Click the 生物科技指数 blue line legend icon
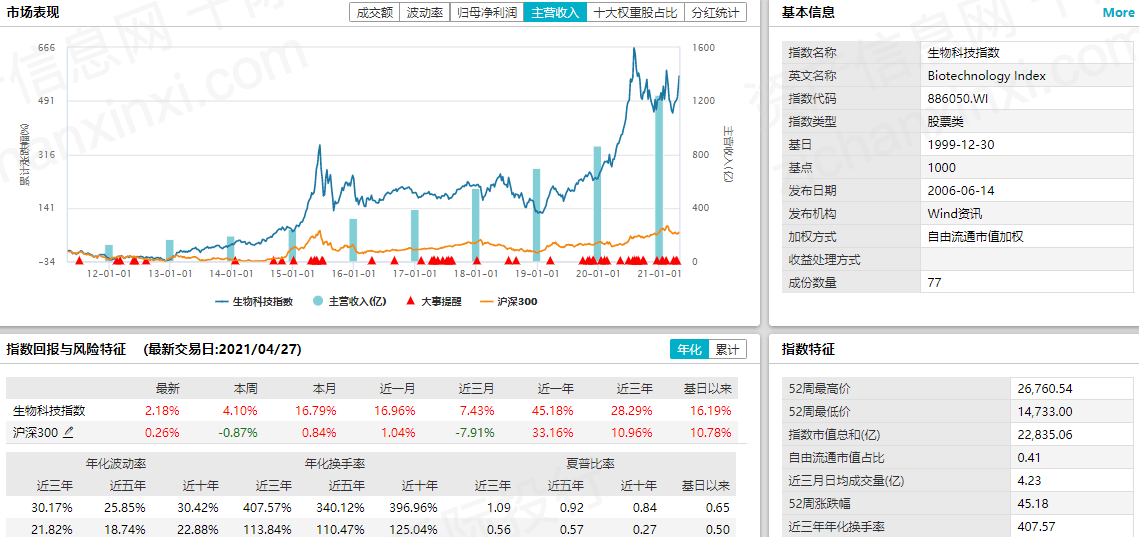This screenshot has width=1139, height=537. [220, 301]
